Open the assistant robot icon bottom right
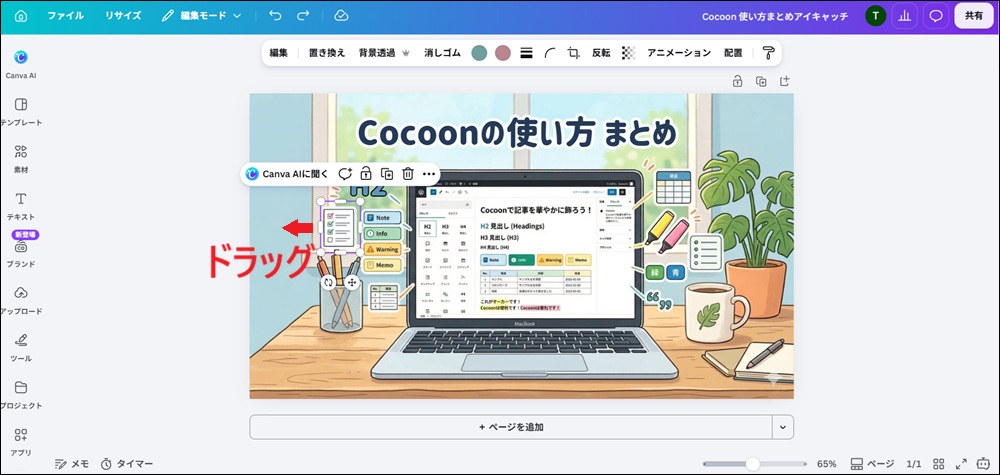 (x=982, y=464)
